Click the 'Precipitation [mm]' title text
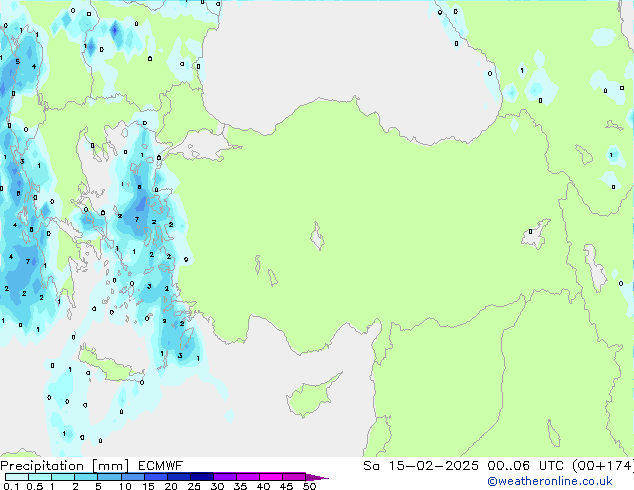 point(65,466)
